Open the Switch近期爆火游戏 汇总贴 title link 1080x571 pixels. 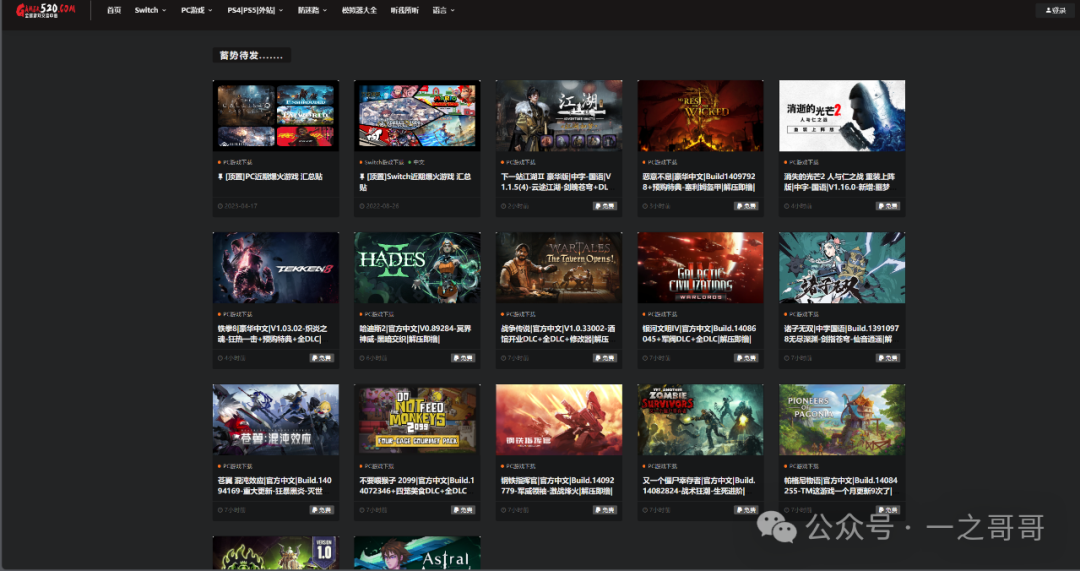tap(415, 182)
